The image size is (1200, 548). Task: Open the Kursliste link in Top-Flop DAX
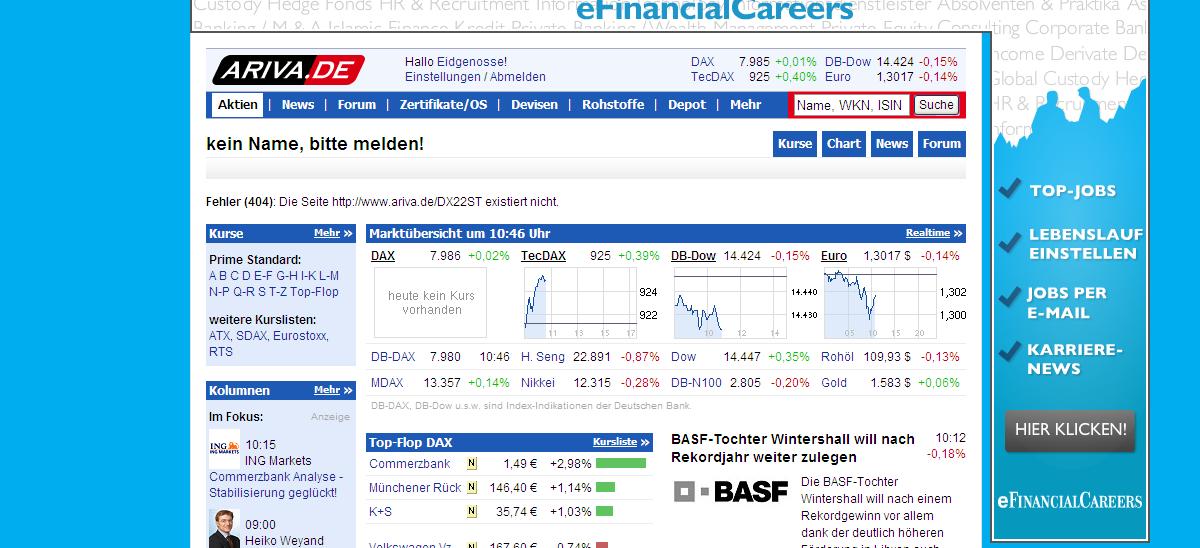click(x=621, y=442)
